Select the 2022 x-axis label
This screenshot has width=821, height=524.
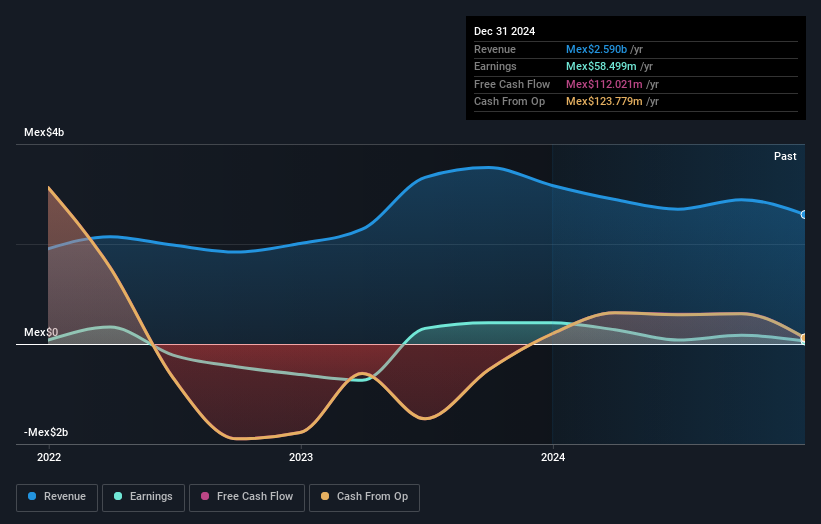coord(49,457)
